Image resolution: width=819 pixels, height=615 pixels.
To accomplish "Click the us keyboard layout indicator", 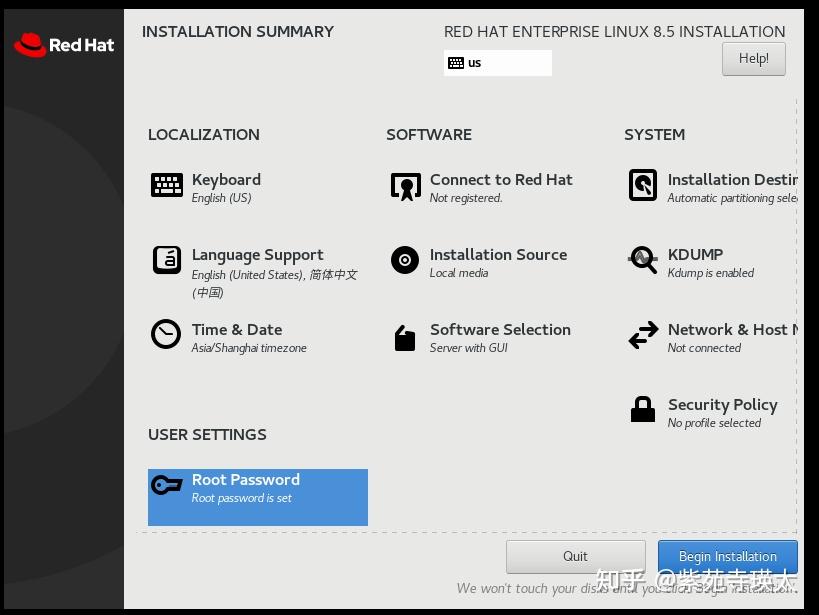I will tap(497, 62).
